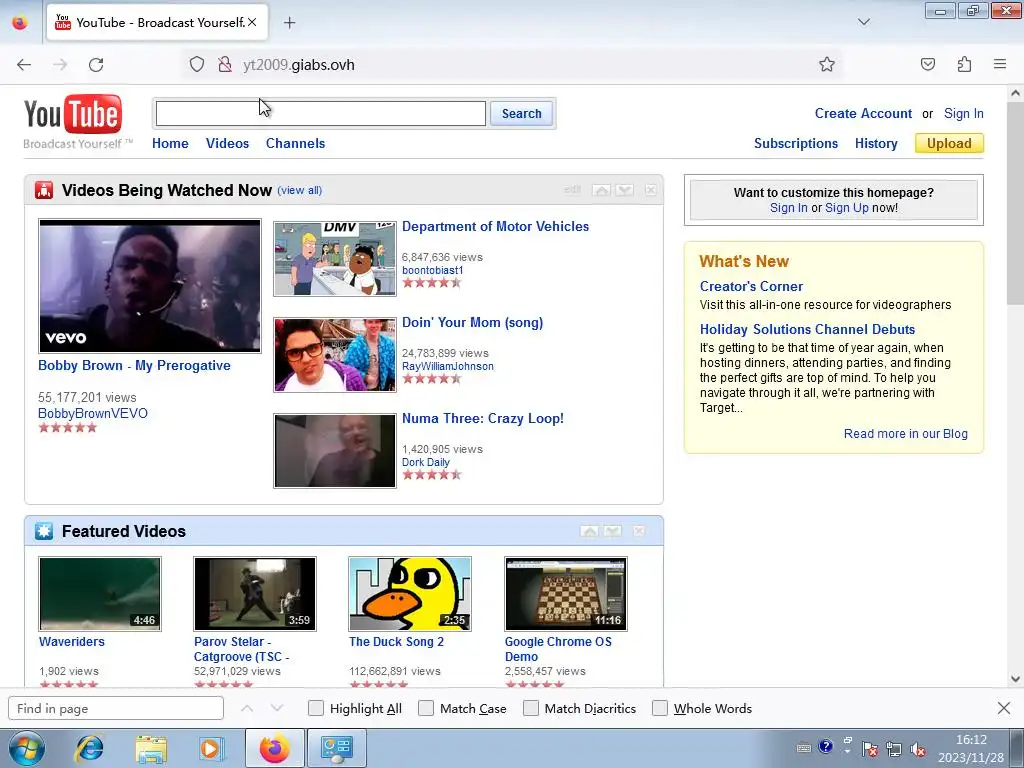Close the Featured Videos module
Screen dimensions: 1024x768
pyautogui.click(x=639, y=531)
